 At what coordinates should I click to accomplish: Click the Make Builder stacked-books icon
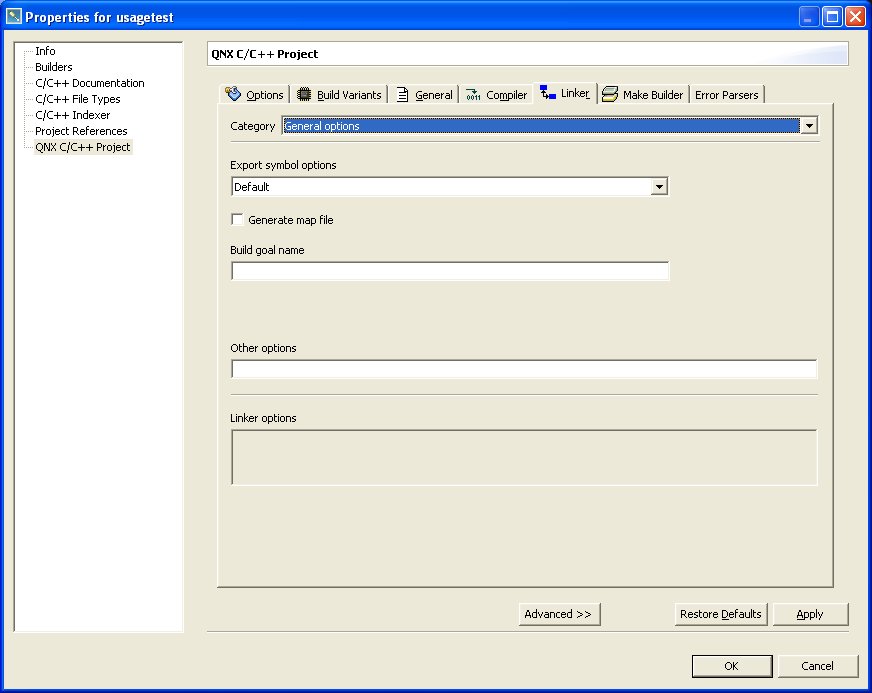click(611, 94)
